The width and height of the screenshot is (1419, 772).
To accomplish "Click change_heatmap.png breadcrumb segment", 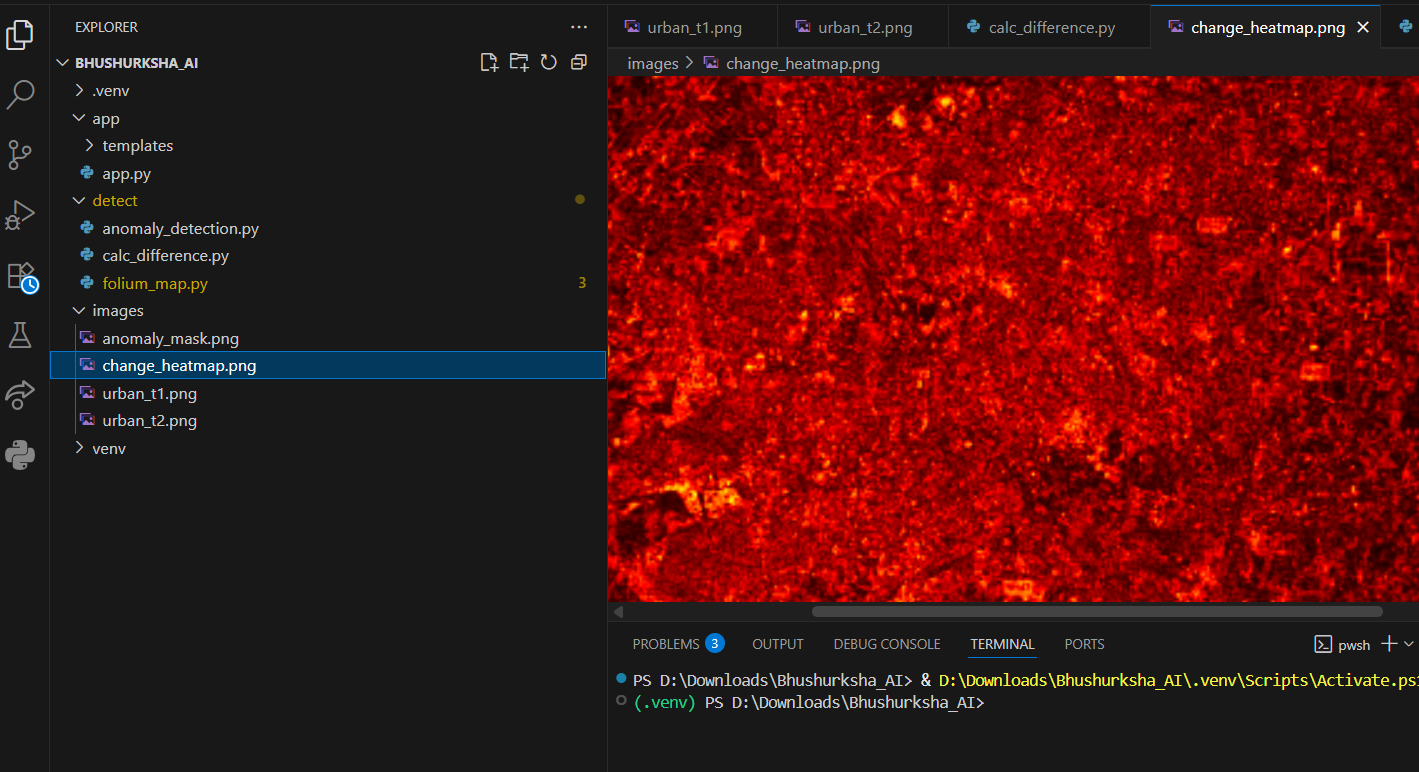I will tap(803, 63).
